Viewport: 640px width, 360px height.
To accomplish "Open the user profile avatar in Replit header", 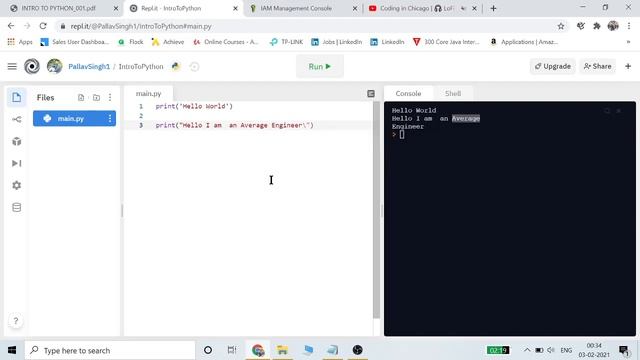I will pyautogui.click(x=54, y=66).
